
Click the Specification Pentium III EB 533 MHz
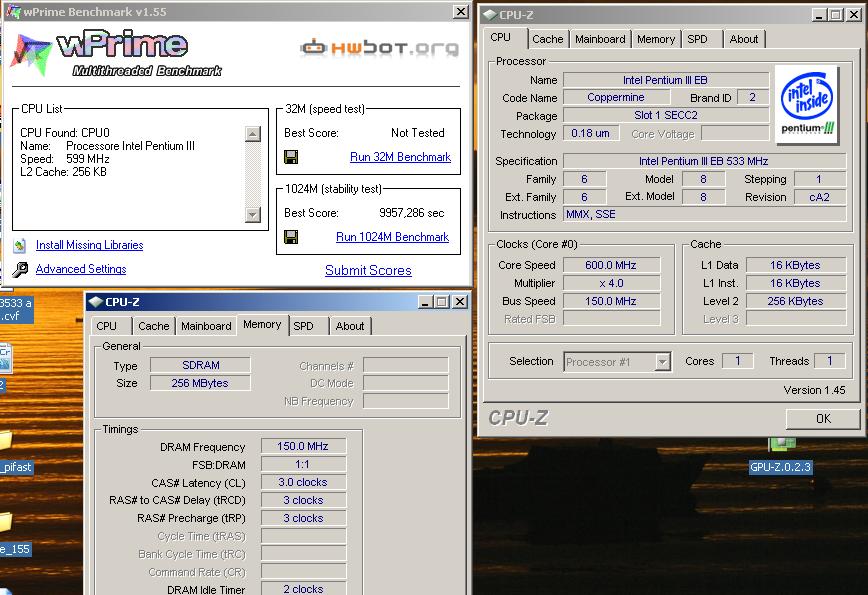(x=704, y=162)
